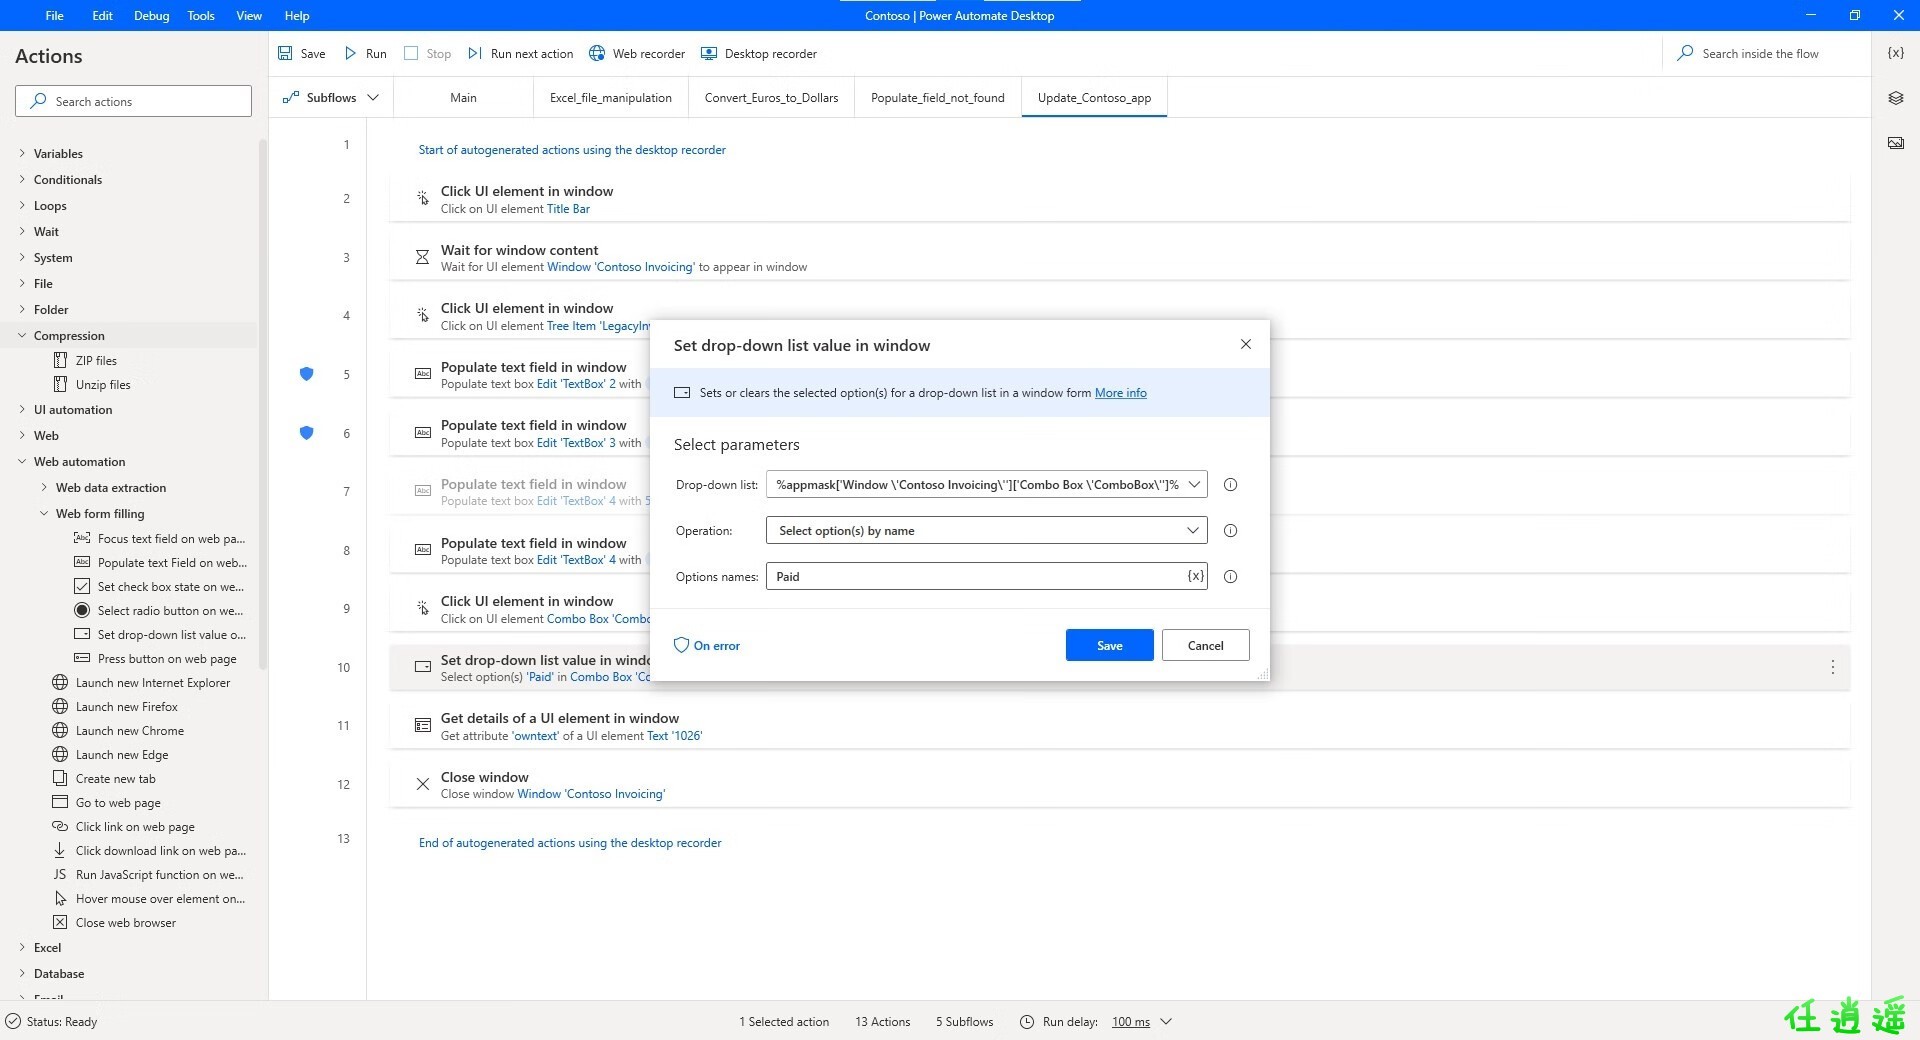The width and height of the screenshot is (1920, 1040).
Task: Switch to Convert_Euros_to_Dollars tab
Action: pyautogui.click(x=771, y=98)
